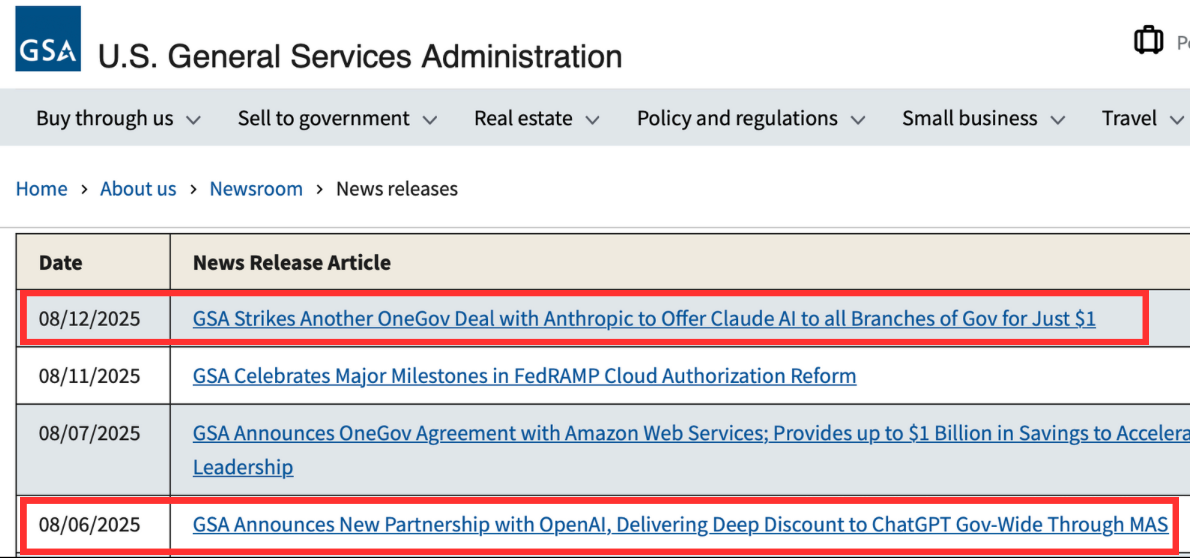Open OpenAI ChatGPT partnership article

coord(680,524)
